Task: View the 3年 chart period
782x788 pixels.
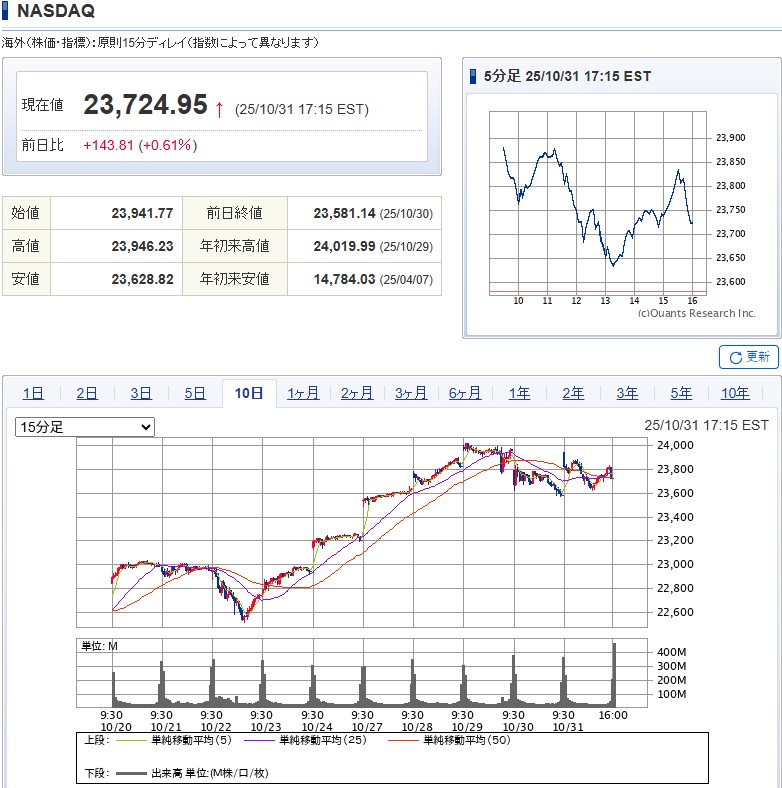Action: 627,393
